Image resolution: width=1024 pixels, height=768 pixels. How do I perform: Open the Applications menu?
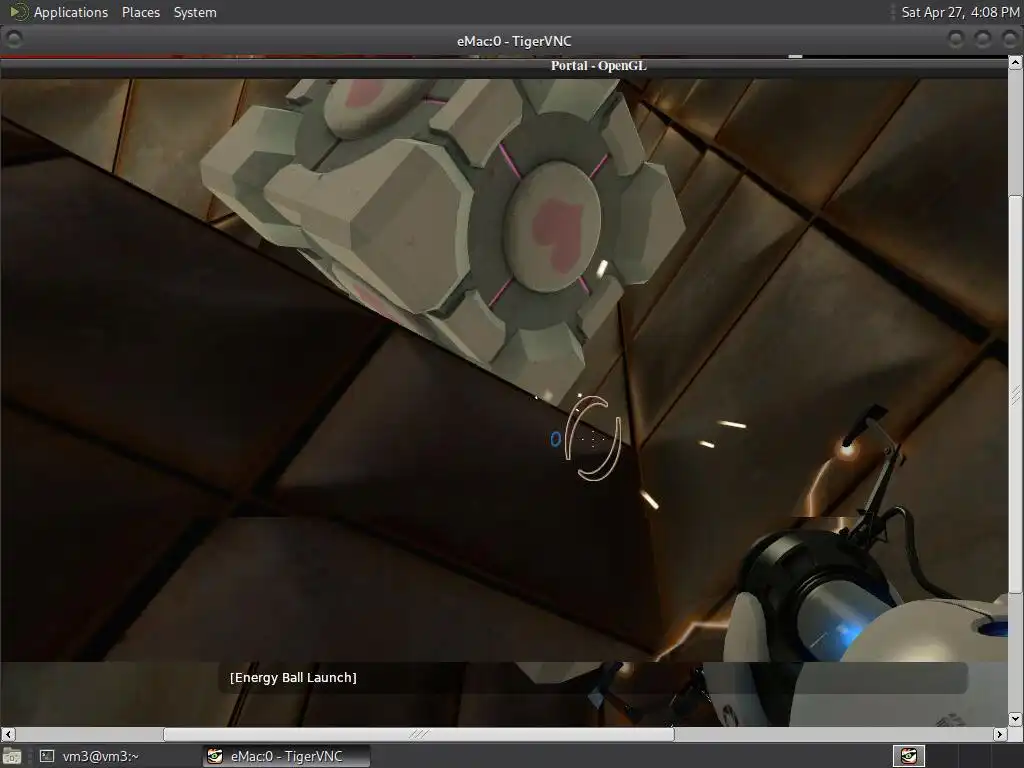point(71,12)
